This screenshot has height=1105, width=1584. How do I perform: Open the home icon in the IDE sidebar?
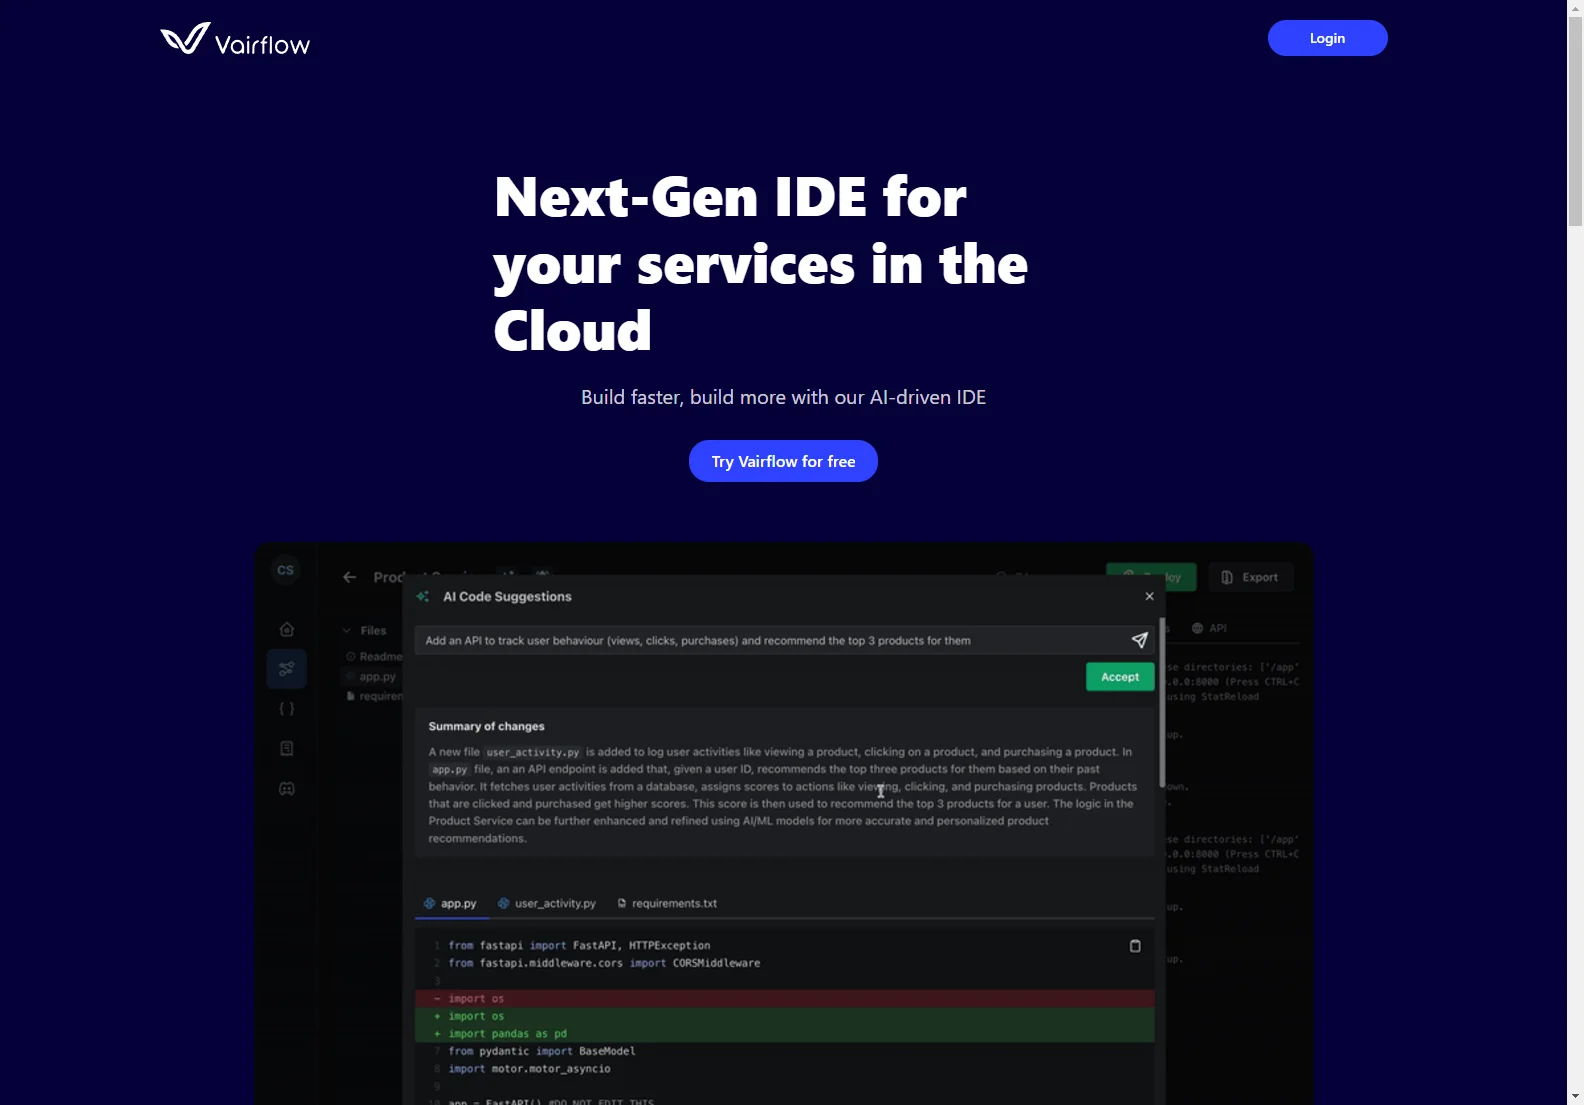coord(287,629)
